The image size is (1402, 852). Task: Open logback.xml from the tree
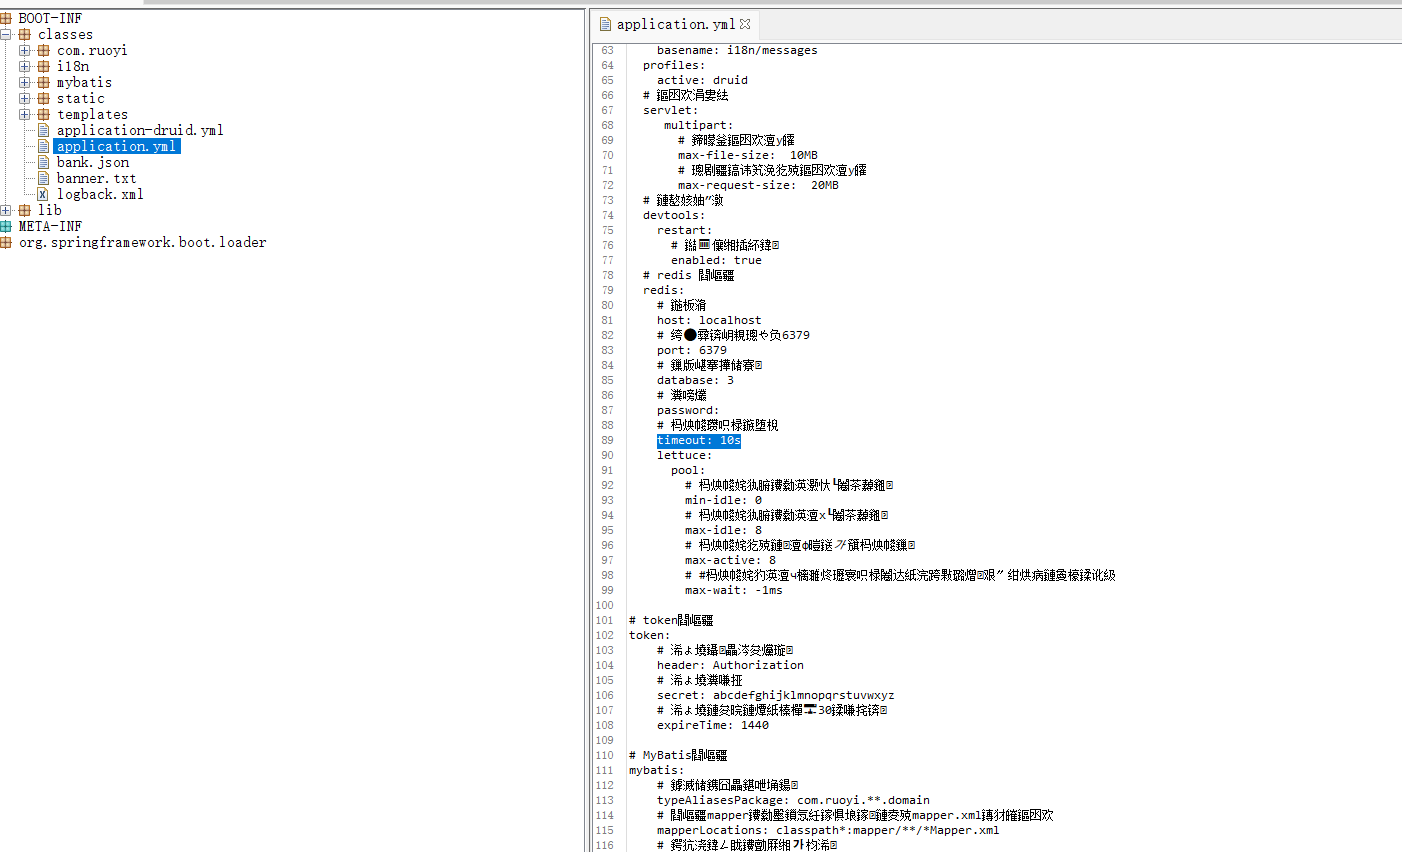click(x=100, y=194)
